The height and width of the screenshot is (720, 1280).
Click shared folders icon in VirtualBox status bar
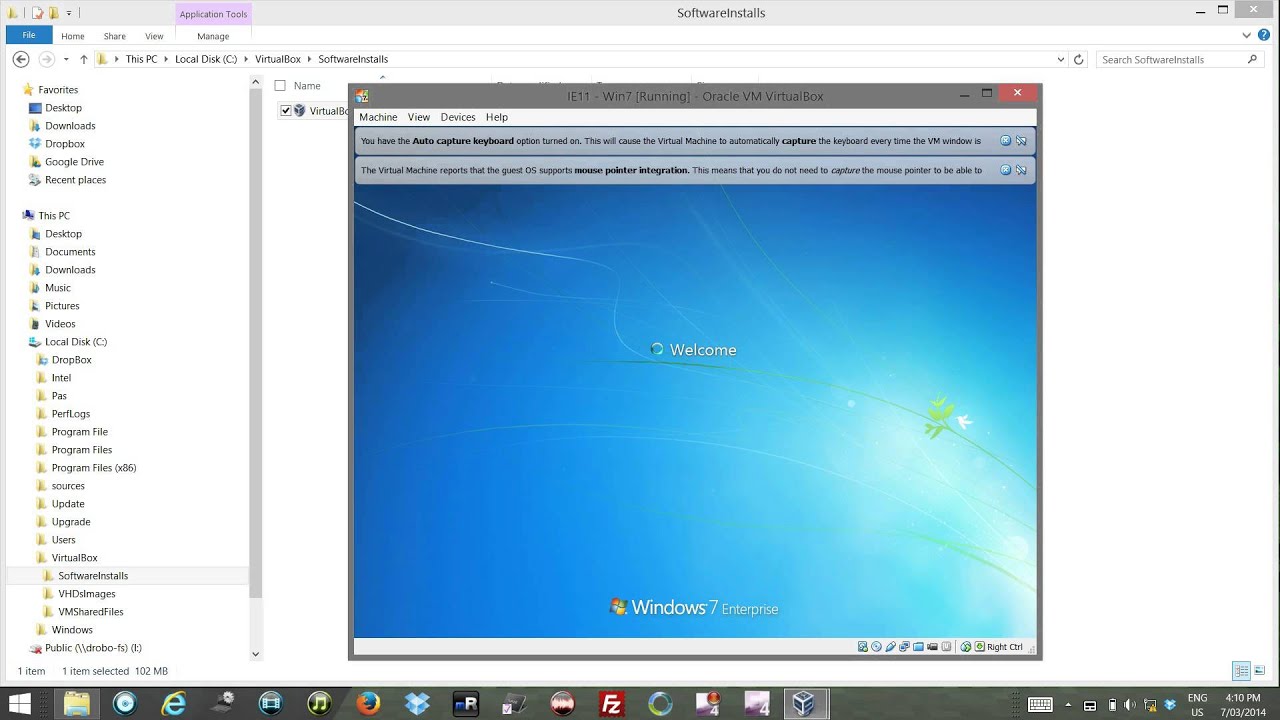click(918, 647)
